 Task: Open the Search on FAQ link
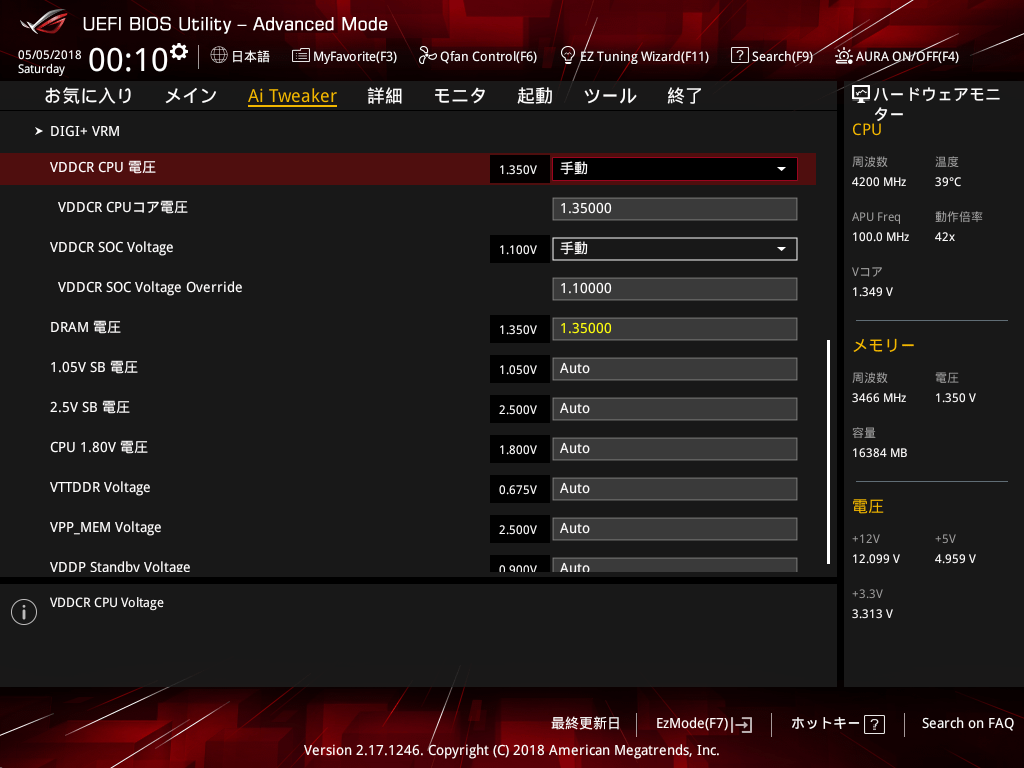[x=967, y=724]
